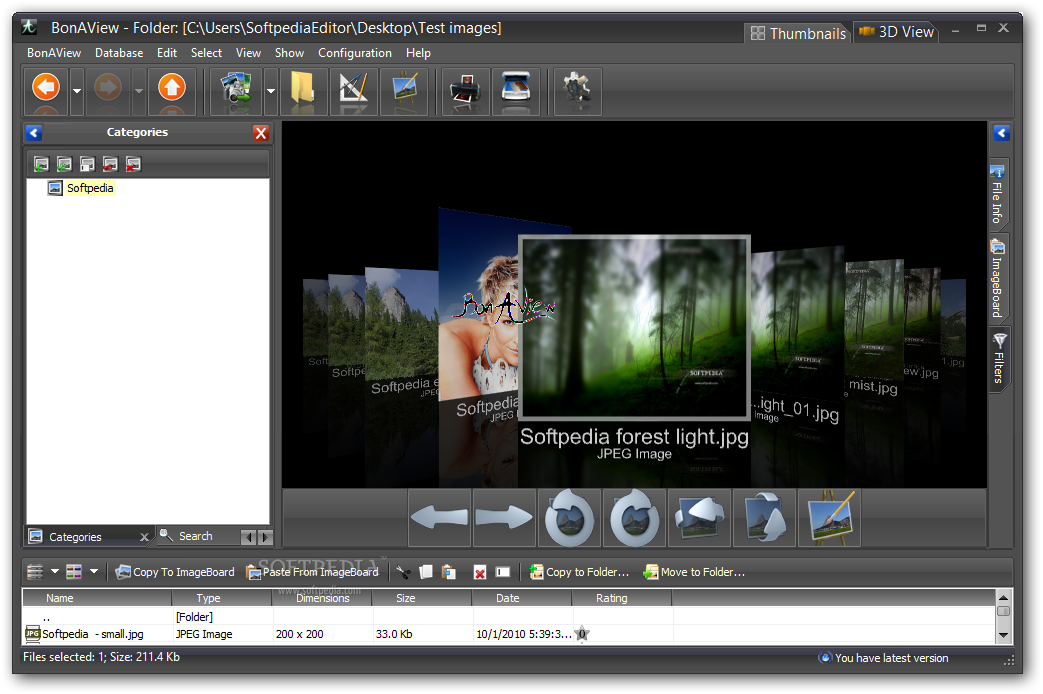The width and height of the screenshot is (1043, 694).
Task: Open the BonAView menu
Action: (54, 53)
